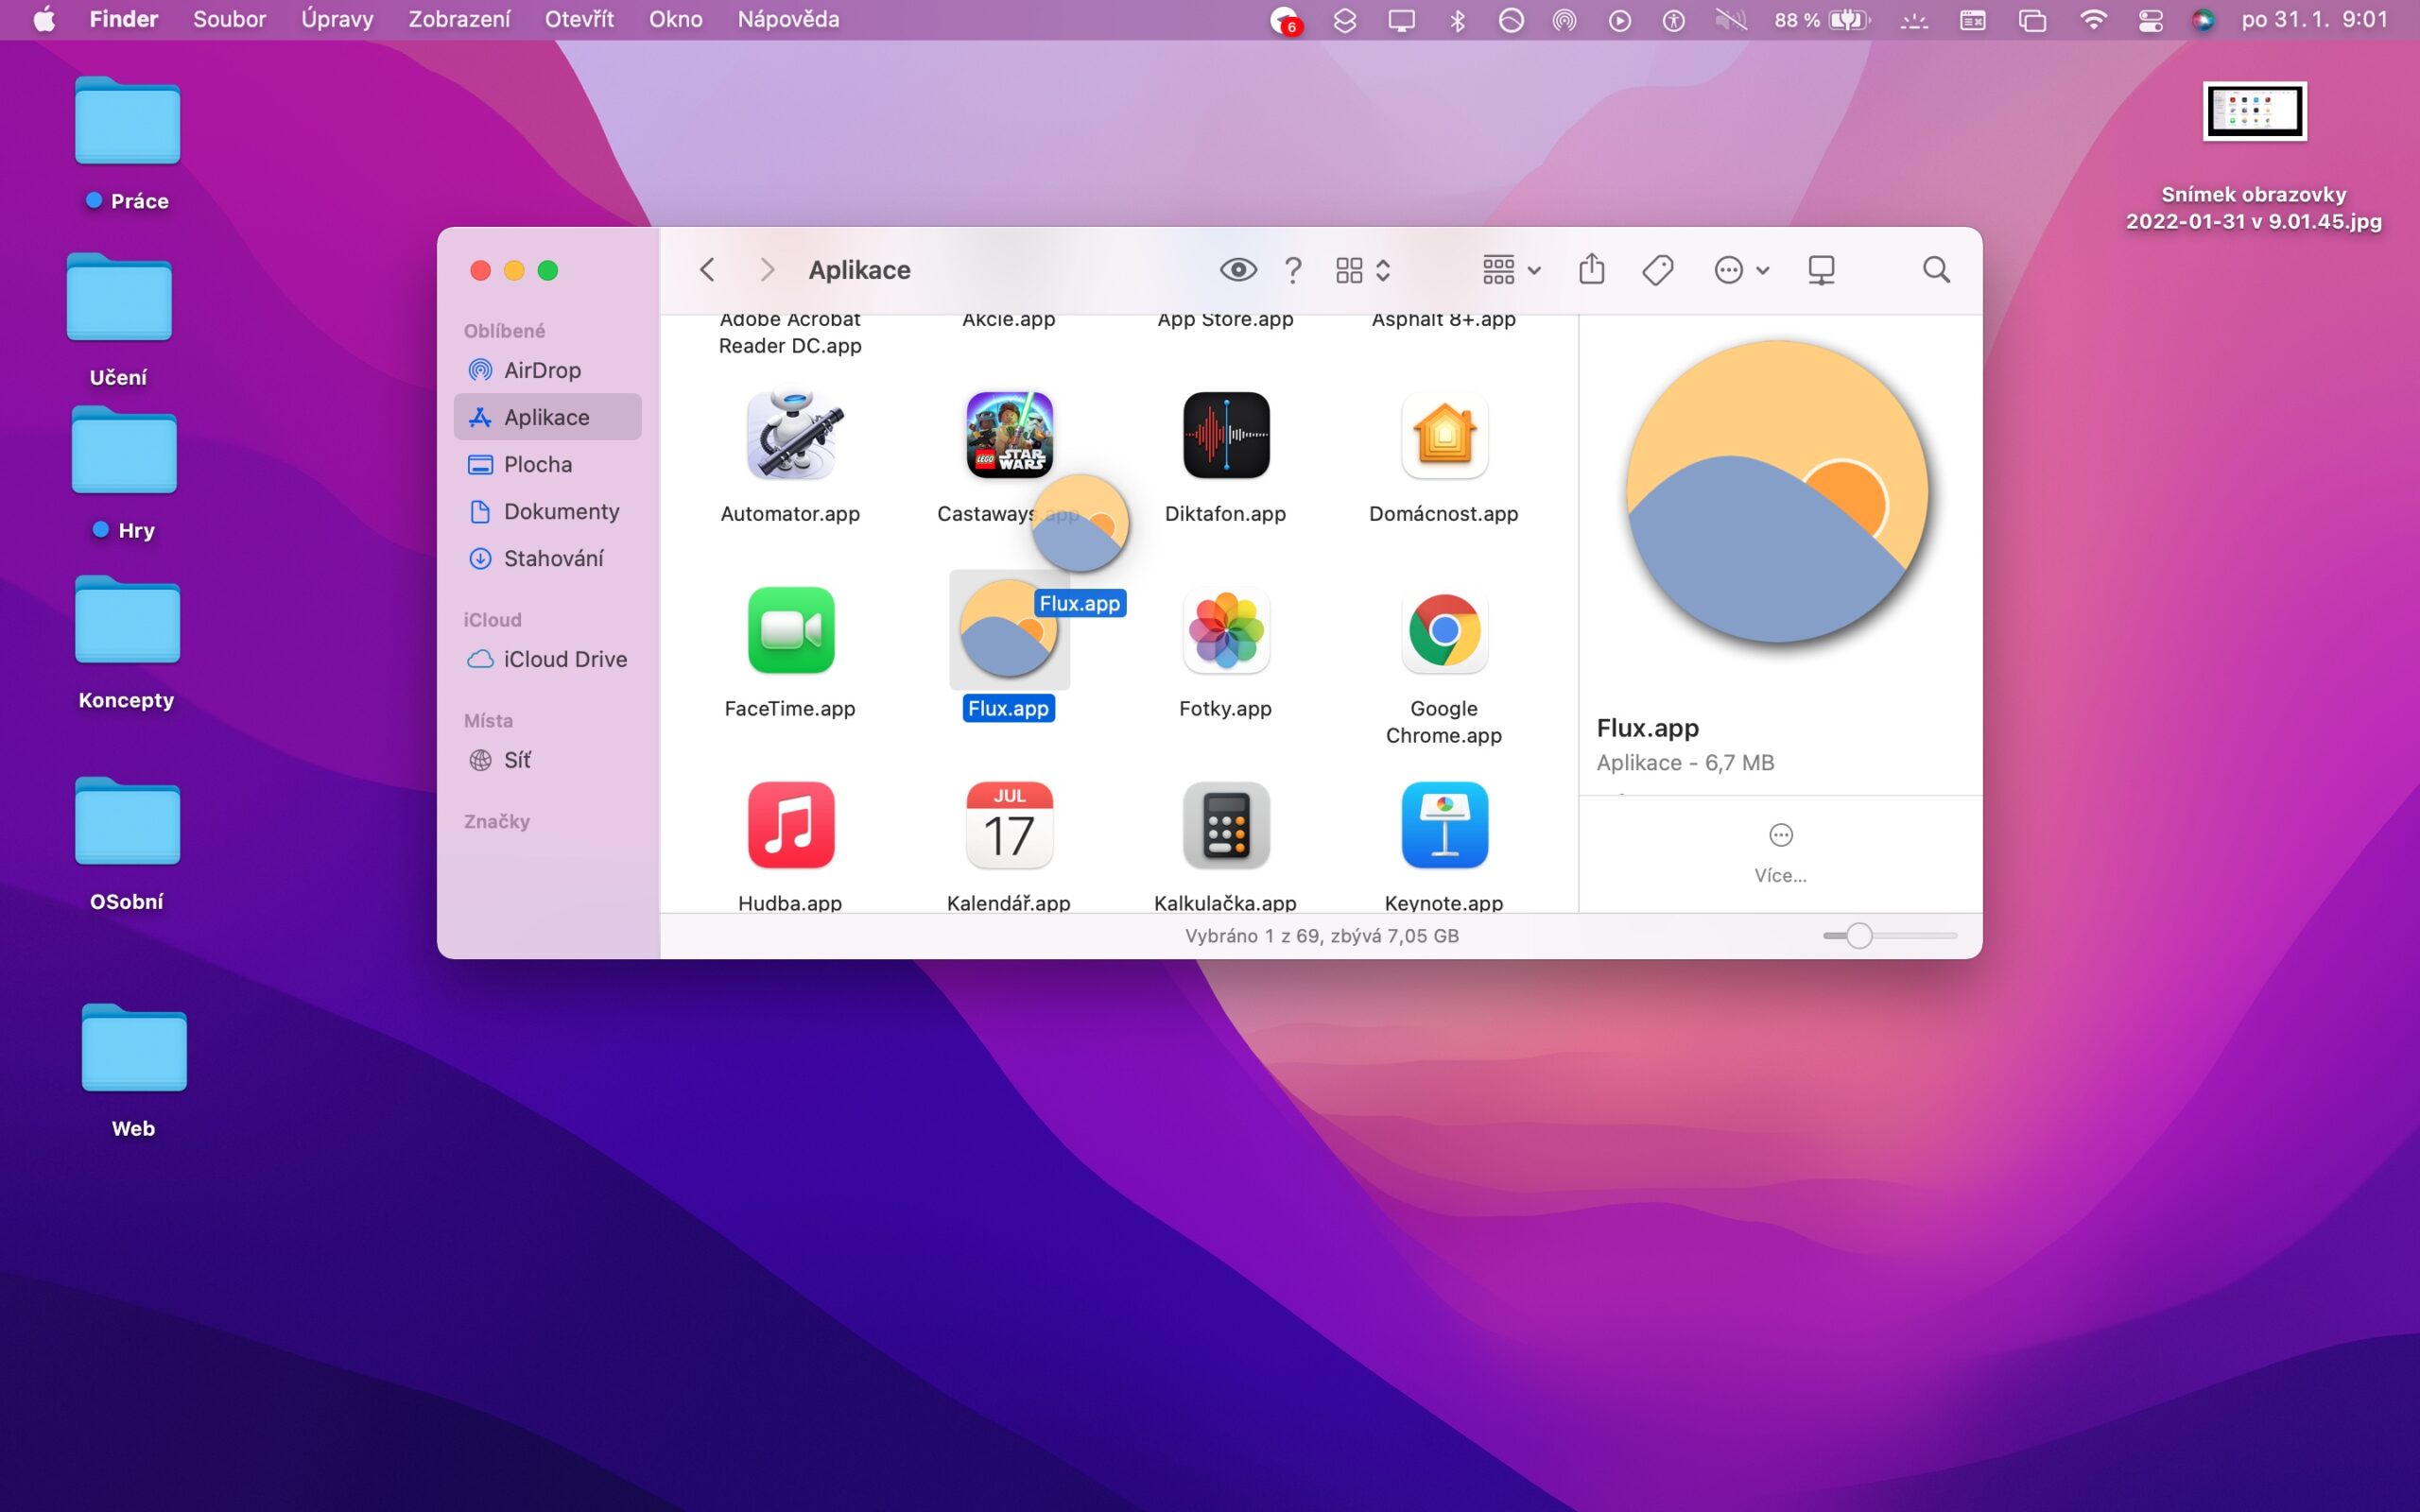Open iCloud Drive in sidebar
The width and height of the screenshot is (2420, 1512).
click(x=547, y=659)
